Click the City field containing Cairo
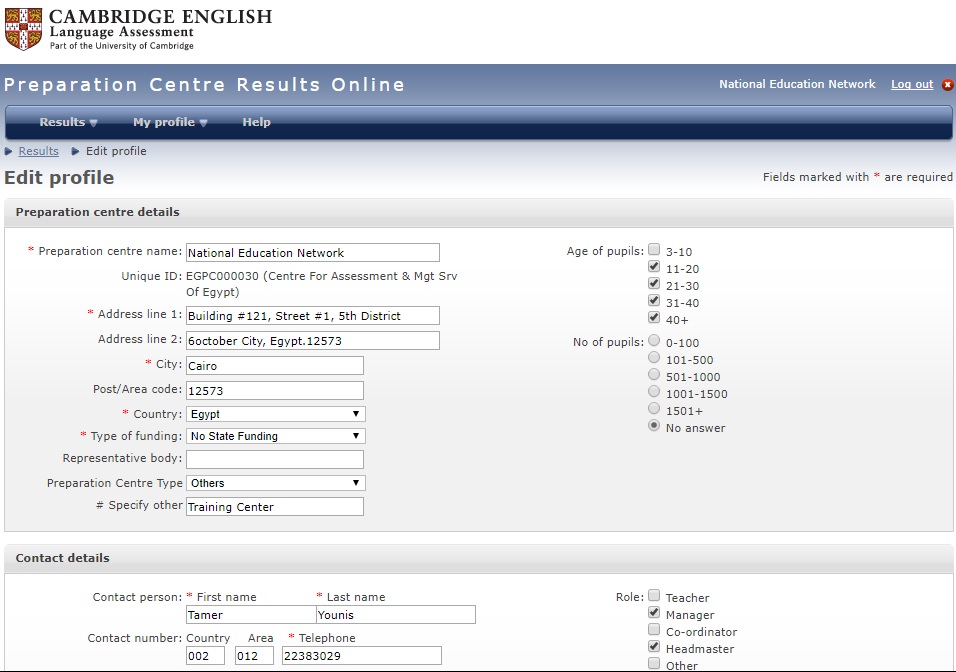Screen dimensions: 956x672 [x=275, y=366]
